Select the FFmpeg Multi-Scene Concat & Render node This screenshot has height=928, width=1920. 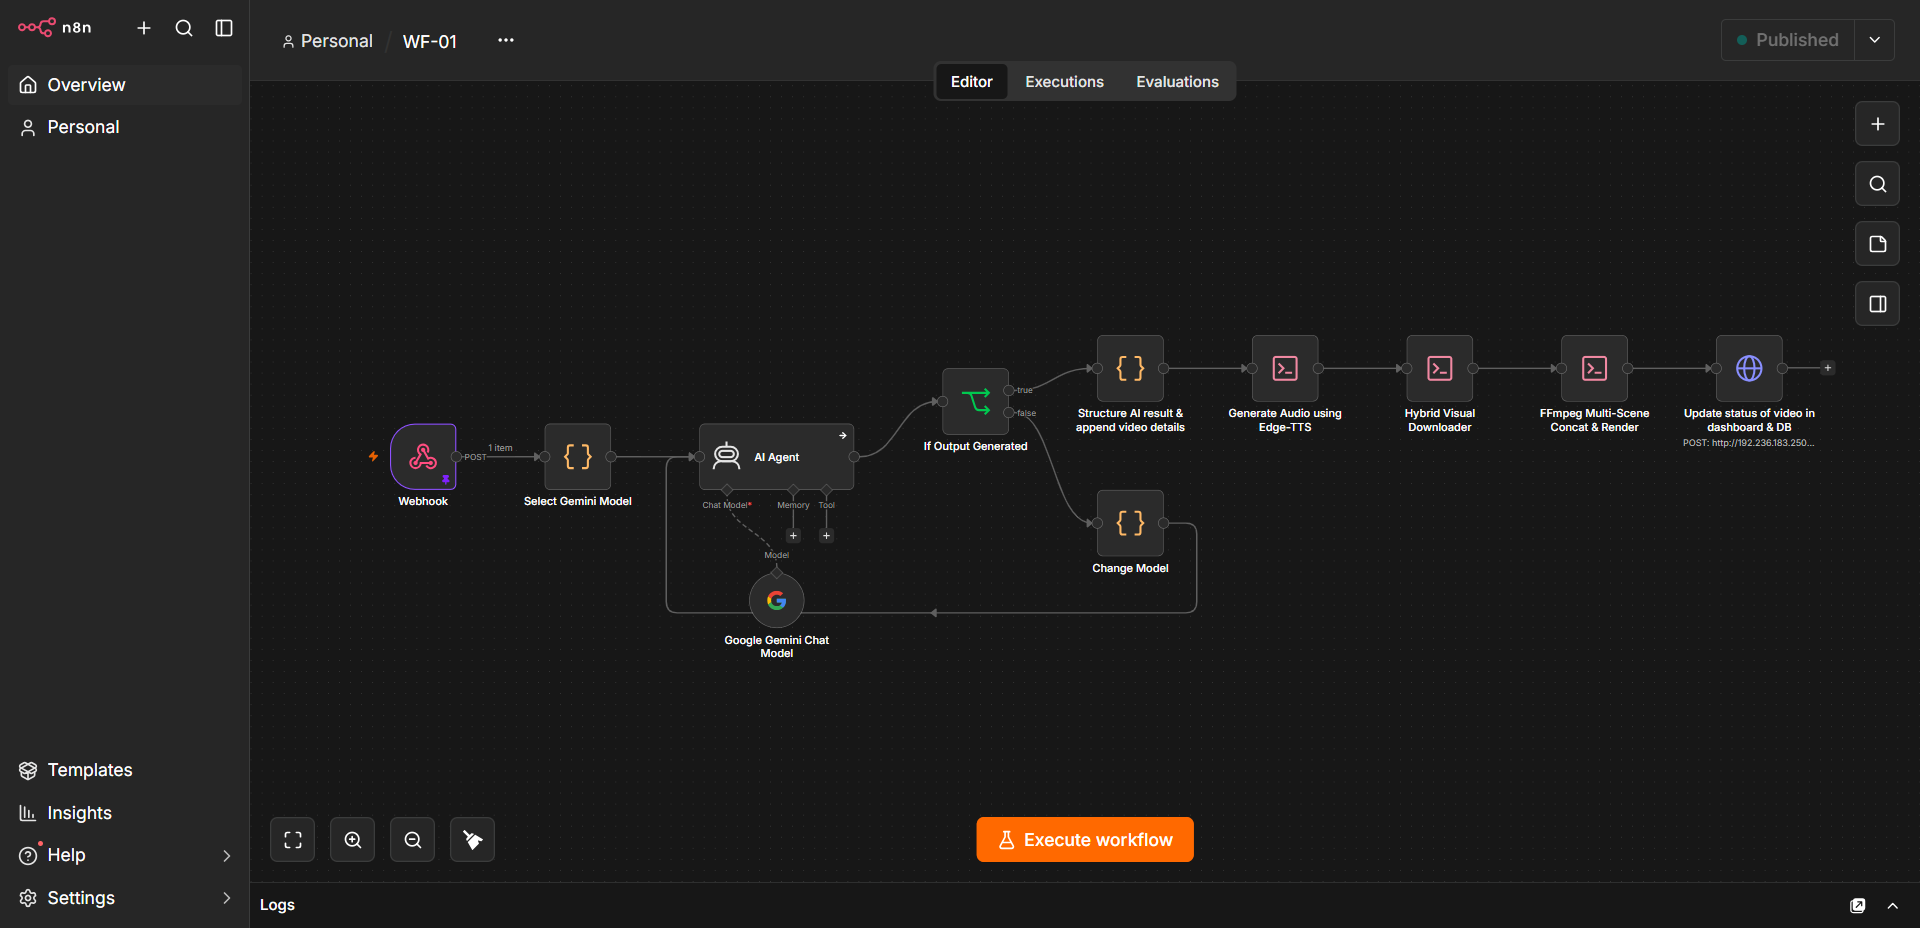tap(1595, 368)
